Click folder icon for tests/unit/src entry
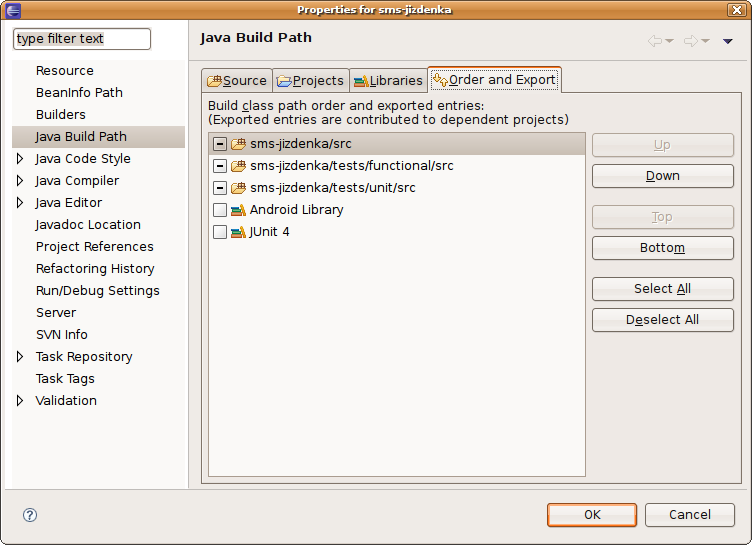752x545 pixels. coord(238,188)
